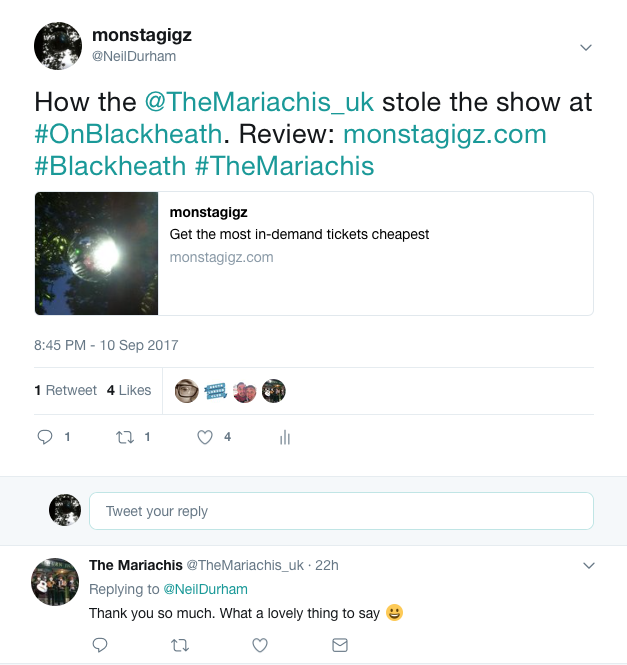Open the @TheMariachis_uk mention link

(x=259, y=102)
